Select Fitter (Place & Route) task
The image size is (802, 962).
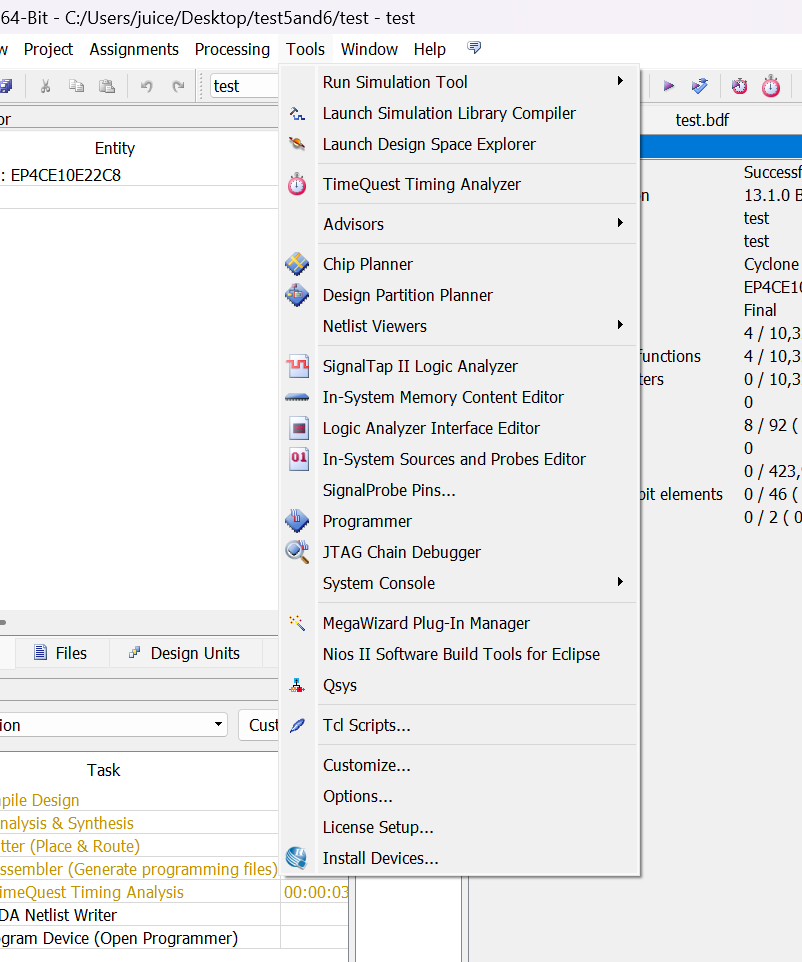(x=70, y=846)
